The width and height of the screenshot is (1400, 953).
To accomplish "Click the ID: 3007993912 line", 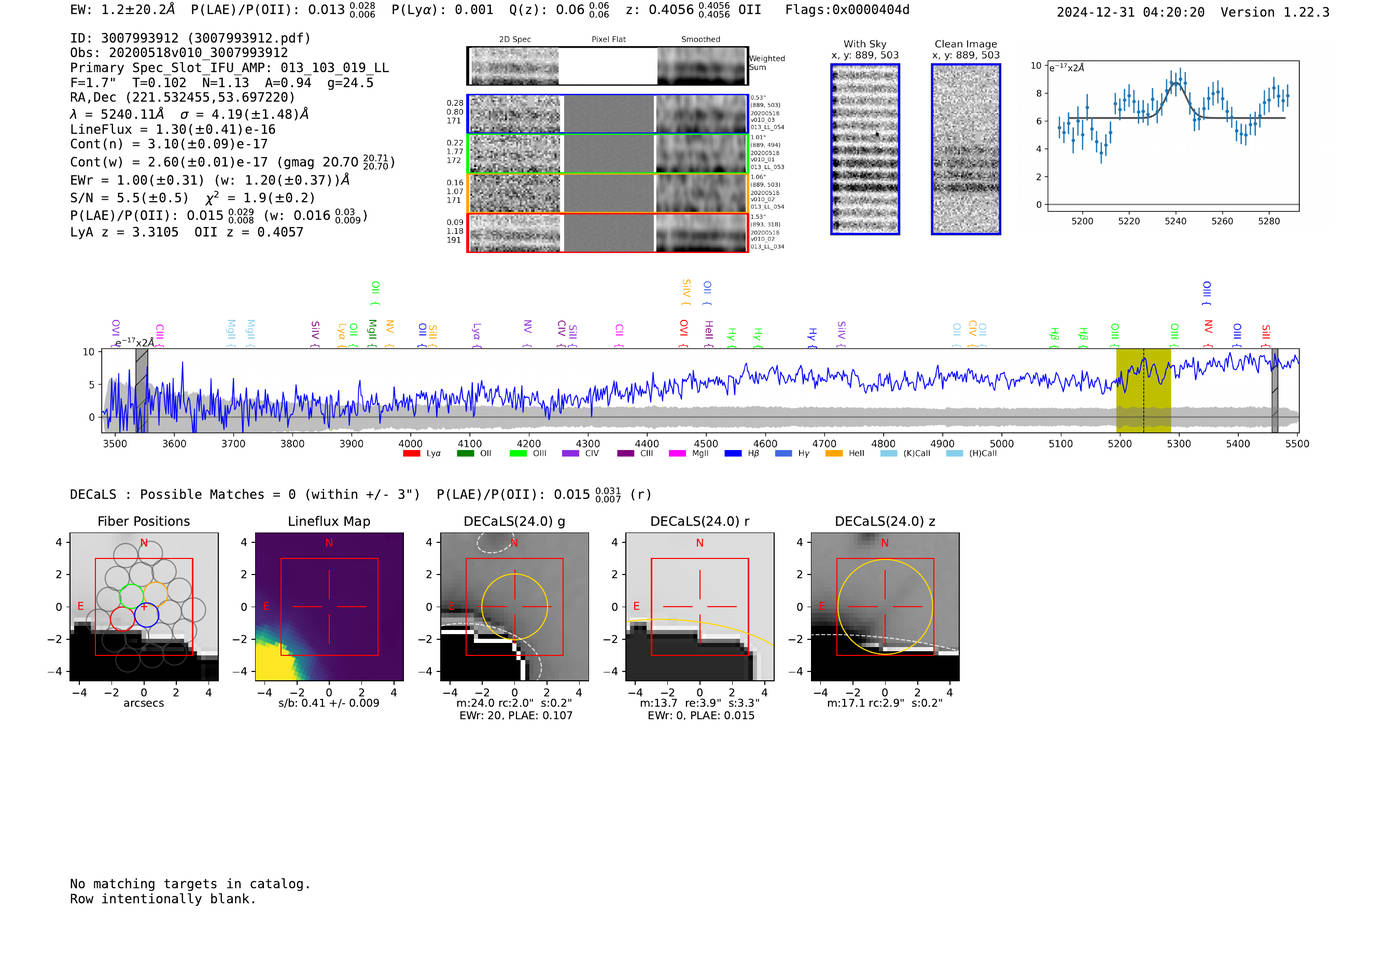I will pyautogui.click(x=190, y=38).
